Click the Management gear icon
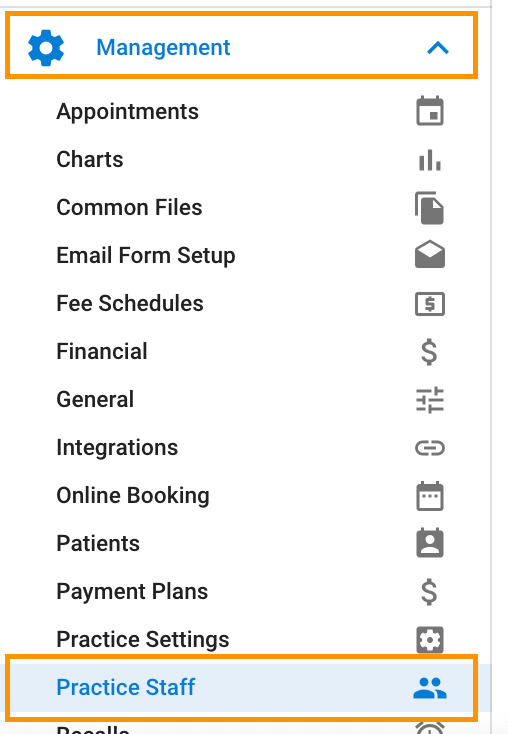The image size is (508, 734). [46, 48]
